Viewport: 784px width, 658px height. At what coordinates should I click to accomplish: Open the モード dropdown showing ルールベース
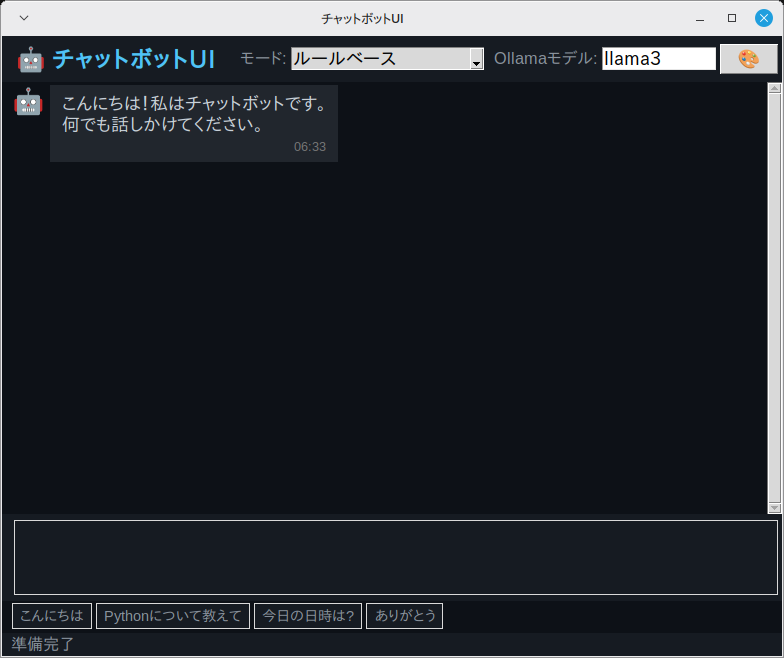coord(387,59)
